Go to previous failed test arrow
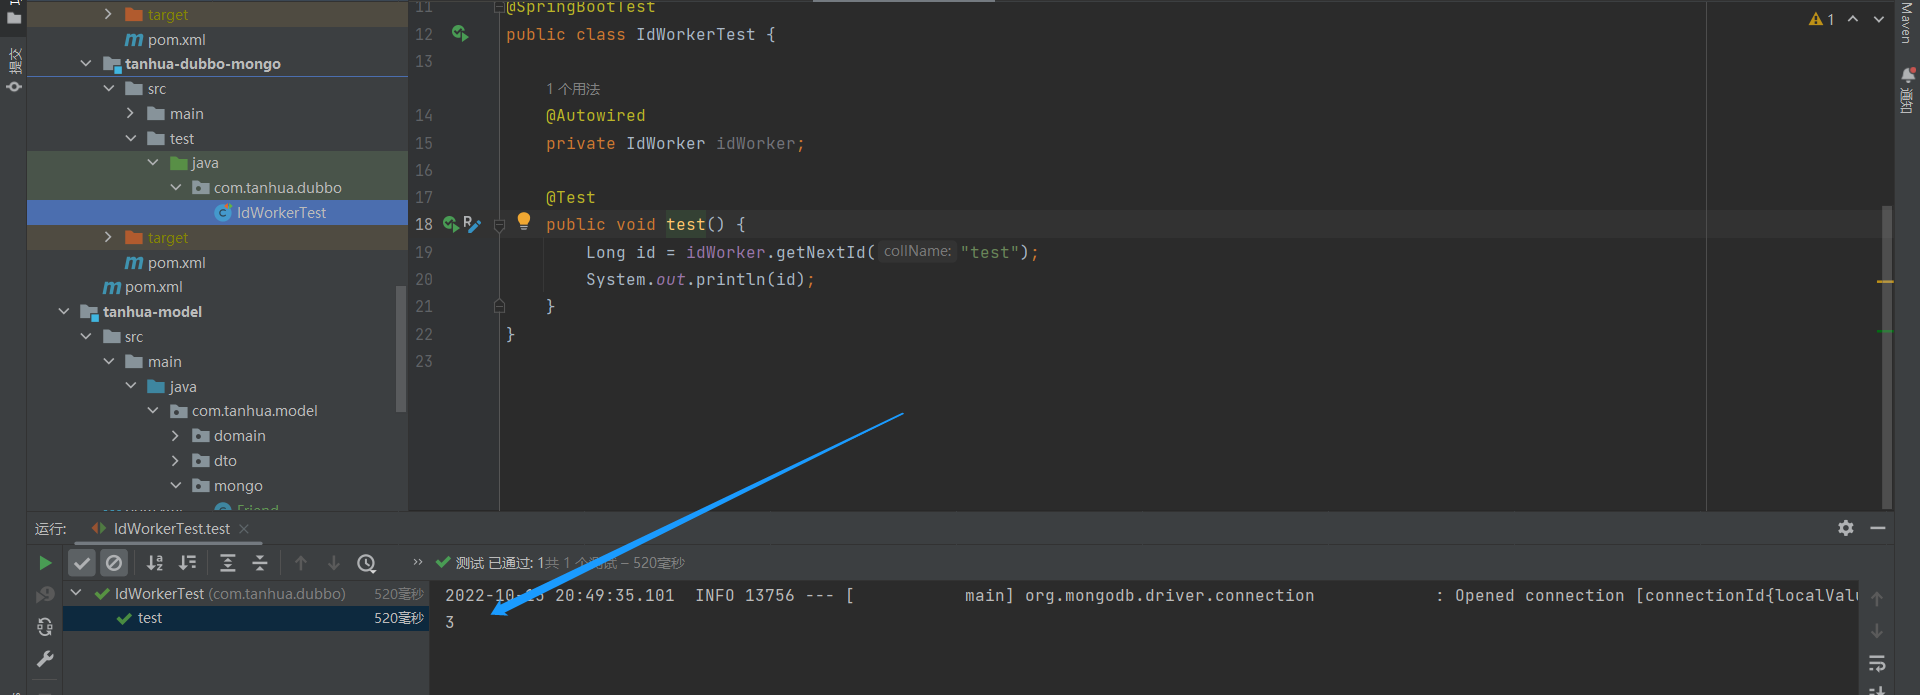The height and width of the screenshot is (695, 1920). click(301, 563)
